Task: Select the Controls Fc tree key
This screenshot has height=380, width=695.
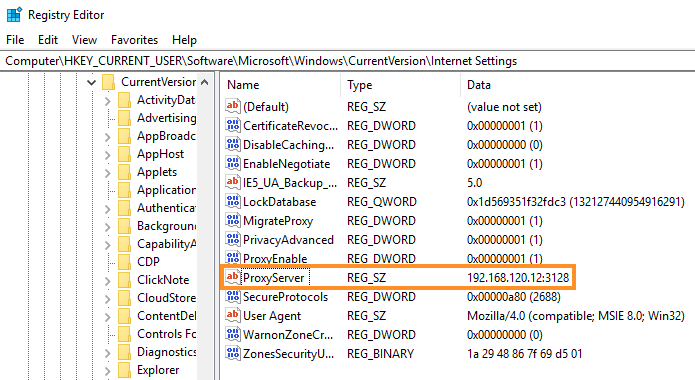Action: click(x=167, y=334)
